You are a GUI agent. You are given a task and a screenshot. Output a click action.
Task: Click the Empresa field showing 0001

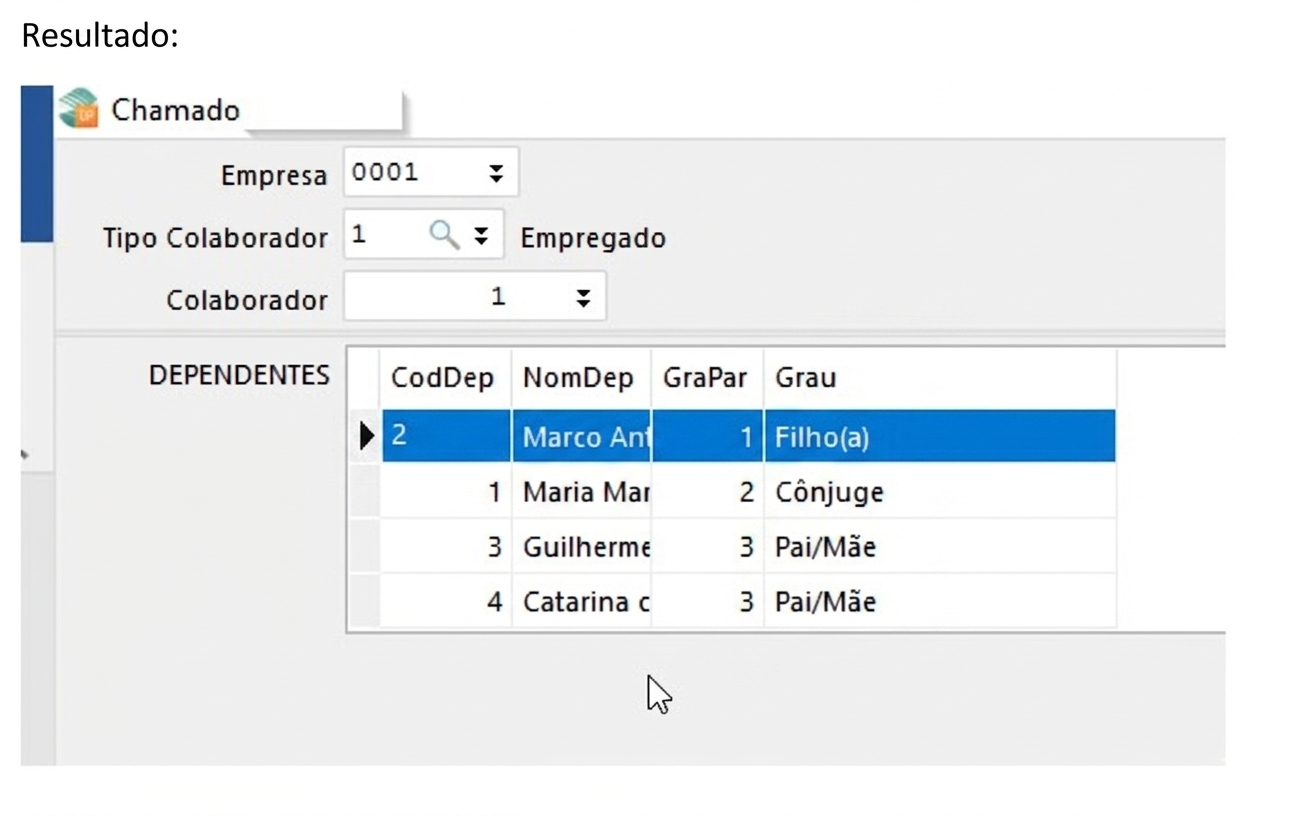[x=431, y=173]
